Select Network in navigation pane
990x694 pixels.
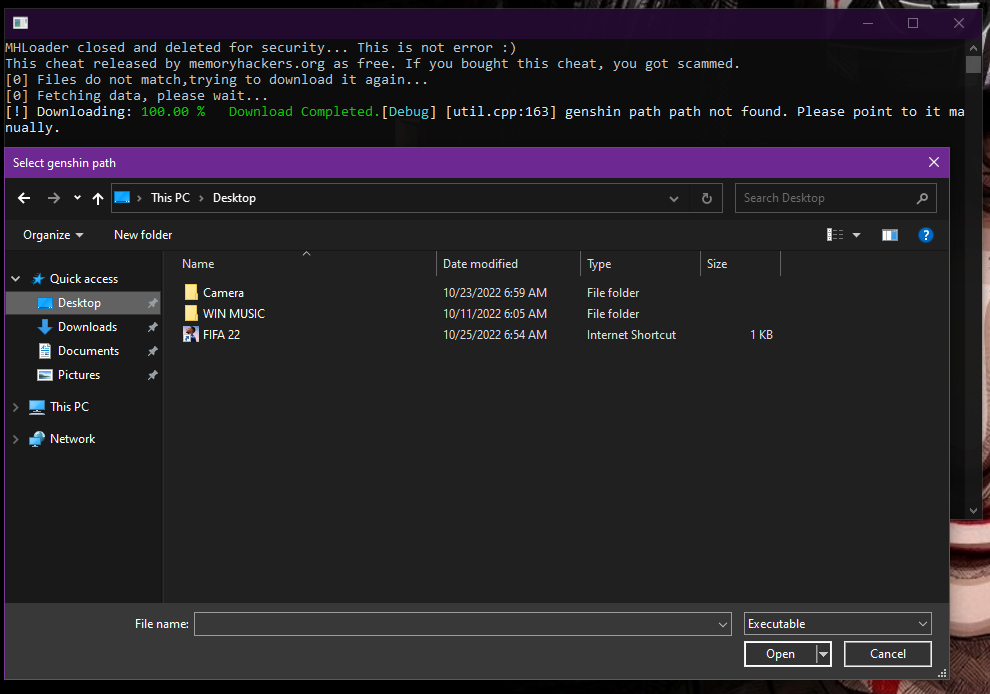coord(73,439)
